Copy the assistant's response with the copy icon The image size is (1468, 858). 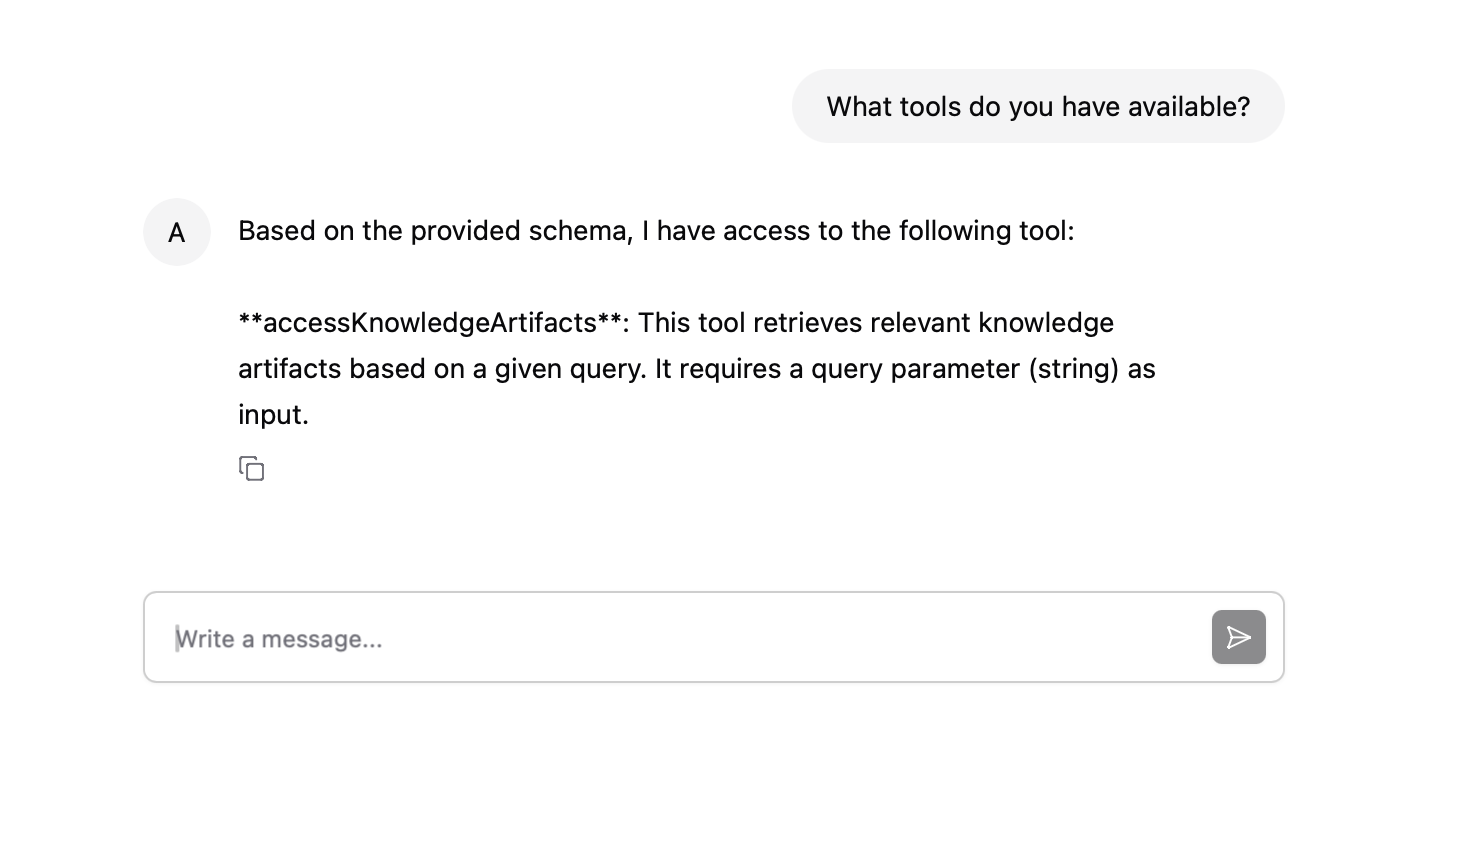tap(251, 468)
